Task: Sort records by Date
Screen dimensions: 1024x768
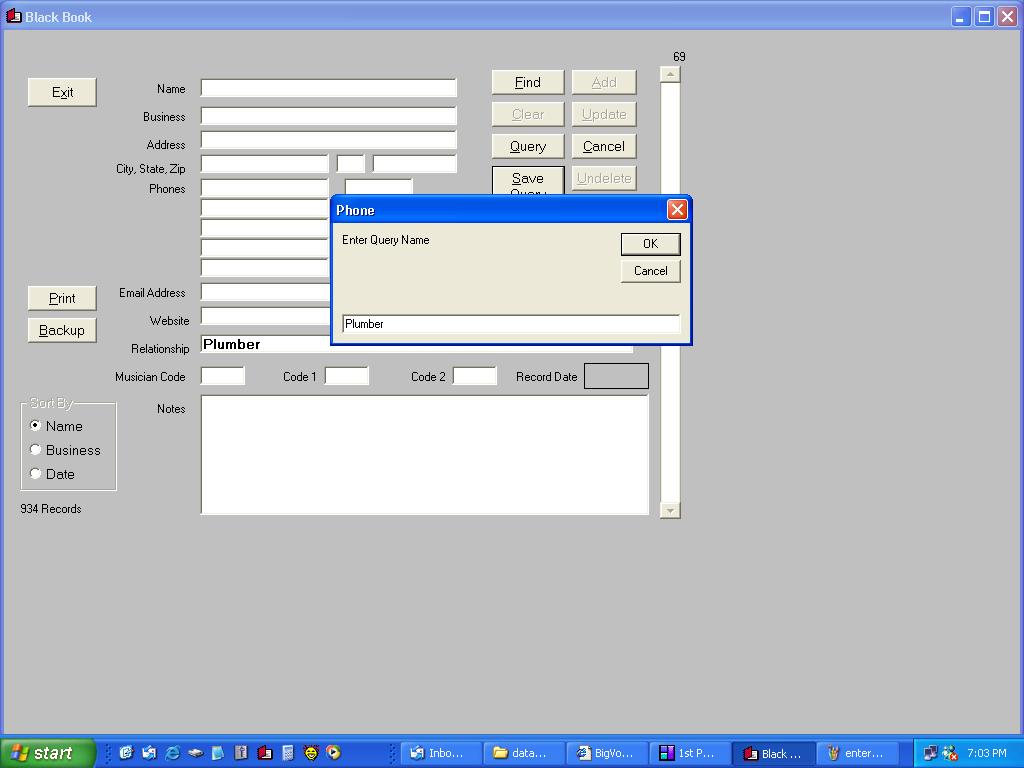Action: point(36,474)
